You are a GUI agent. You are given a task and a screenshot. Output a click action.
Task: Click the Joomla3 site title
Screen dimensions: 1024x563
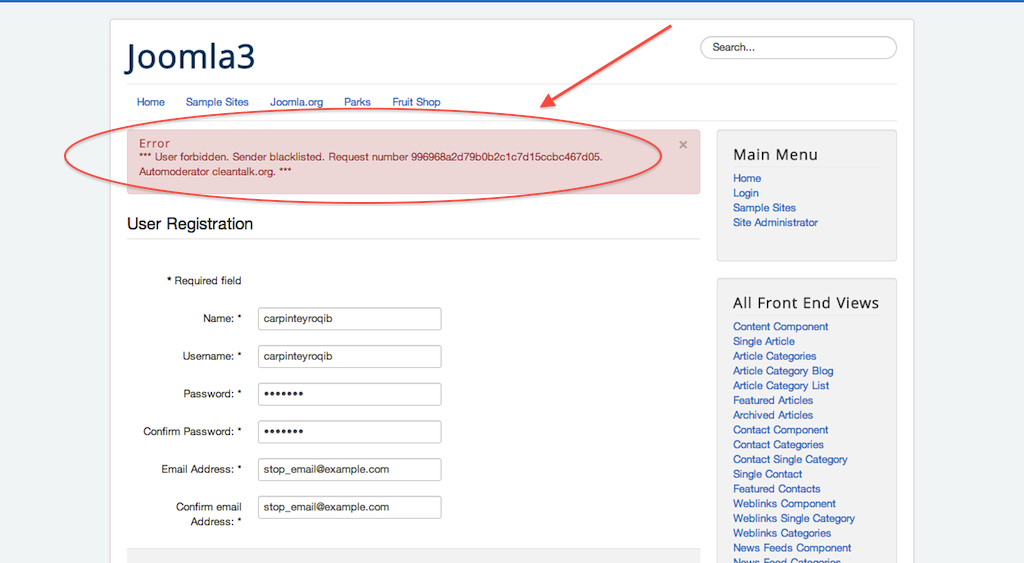click(190, 56)
